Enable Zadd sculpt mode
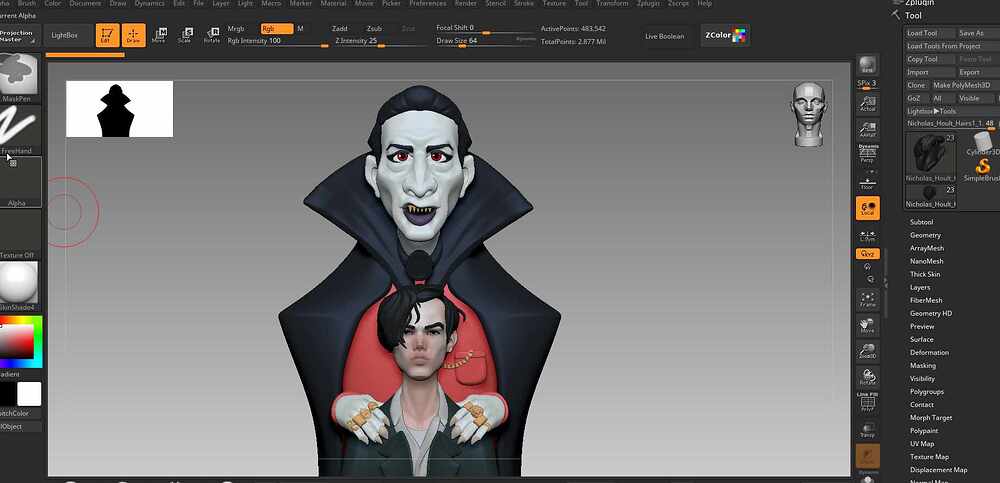Screen dimensions: 1000x483 click(x=340, y=29)
